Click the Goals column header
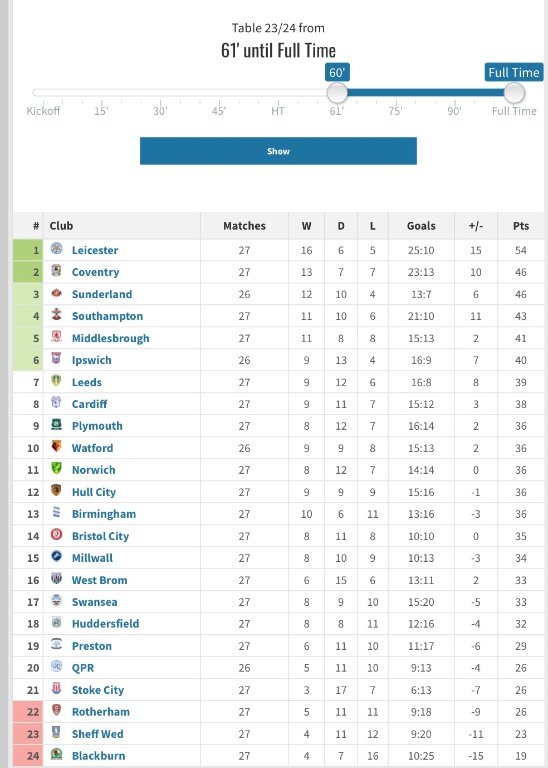 [421, 226]
